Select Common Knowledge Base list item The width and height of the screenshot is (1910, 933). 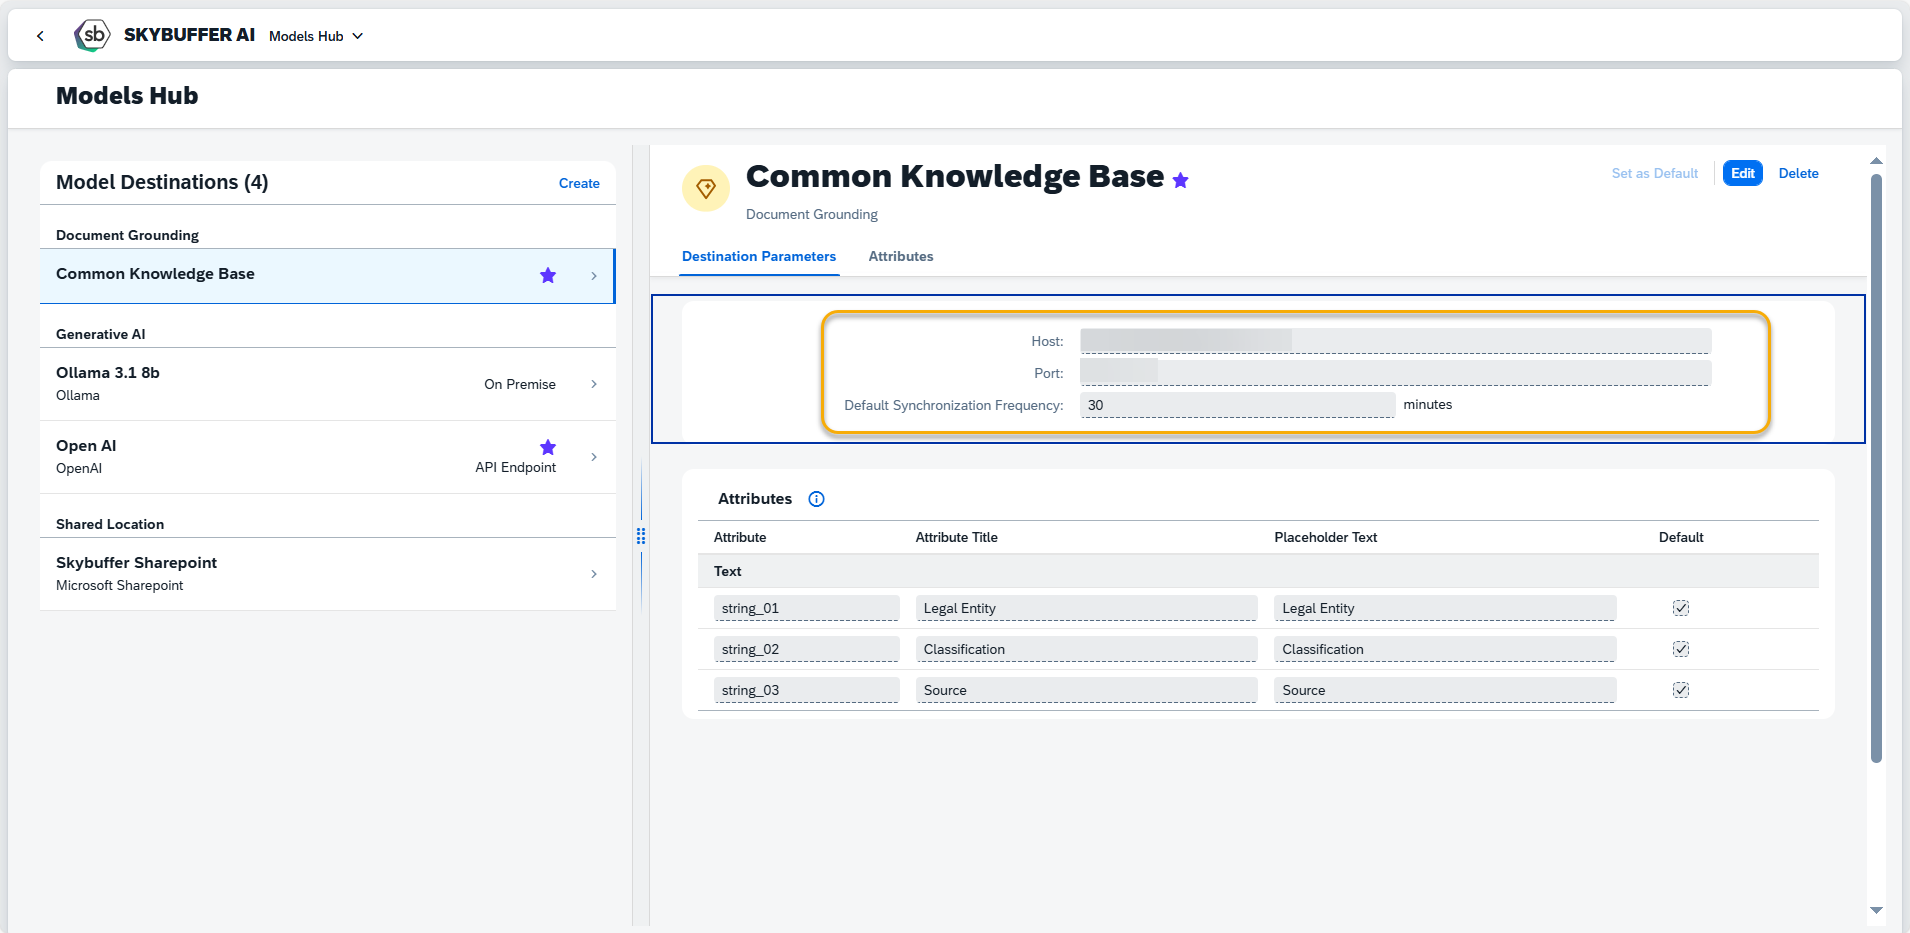327,275
